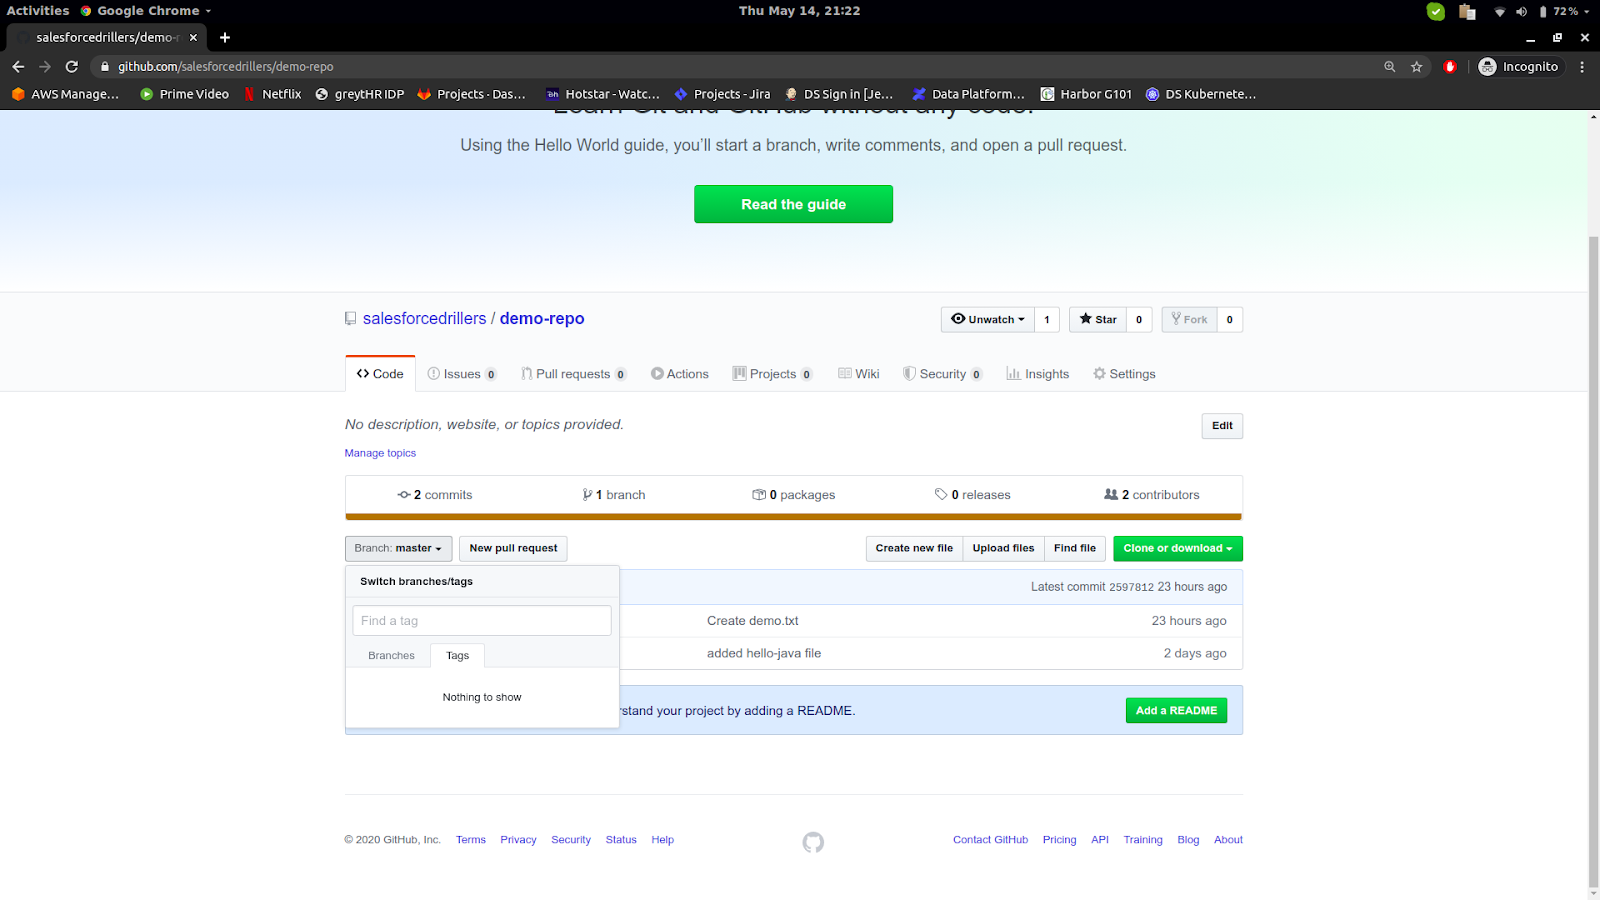Open the Create demo.txt commit message
1600x900 pixels.
[753, 621]
